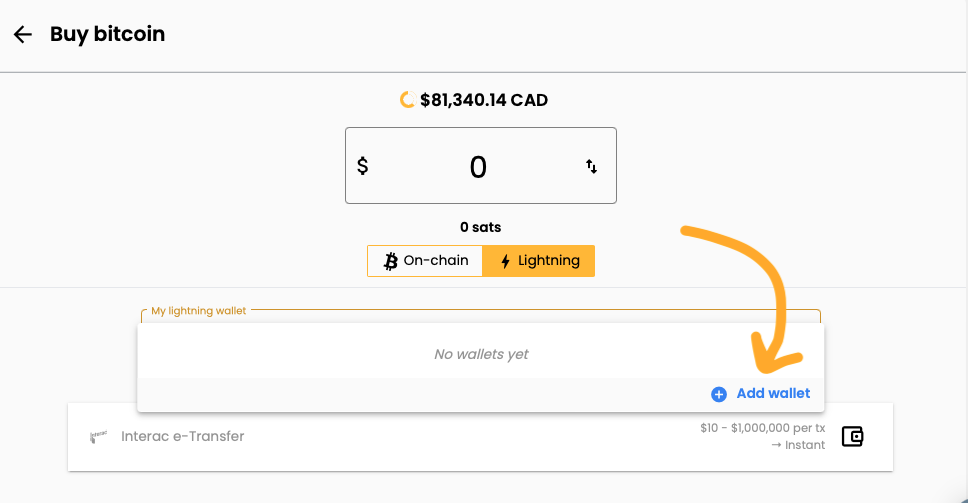Open the My lightning wallet selector

tap(481, 316)
